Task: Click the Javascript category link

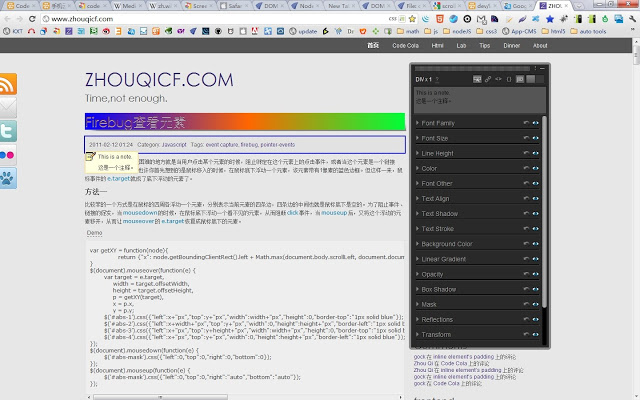Action: [174, 144]
